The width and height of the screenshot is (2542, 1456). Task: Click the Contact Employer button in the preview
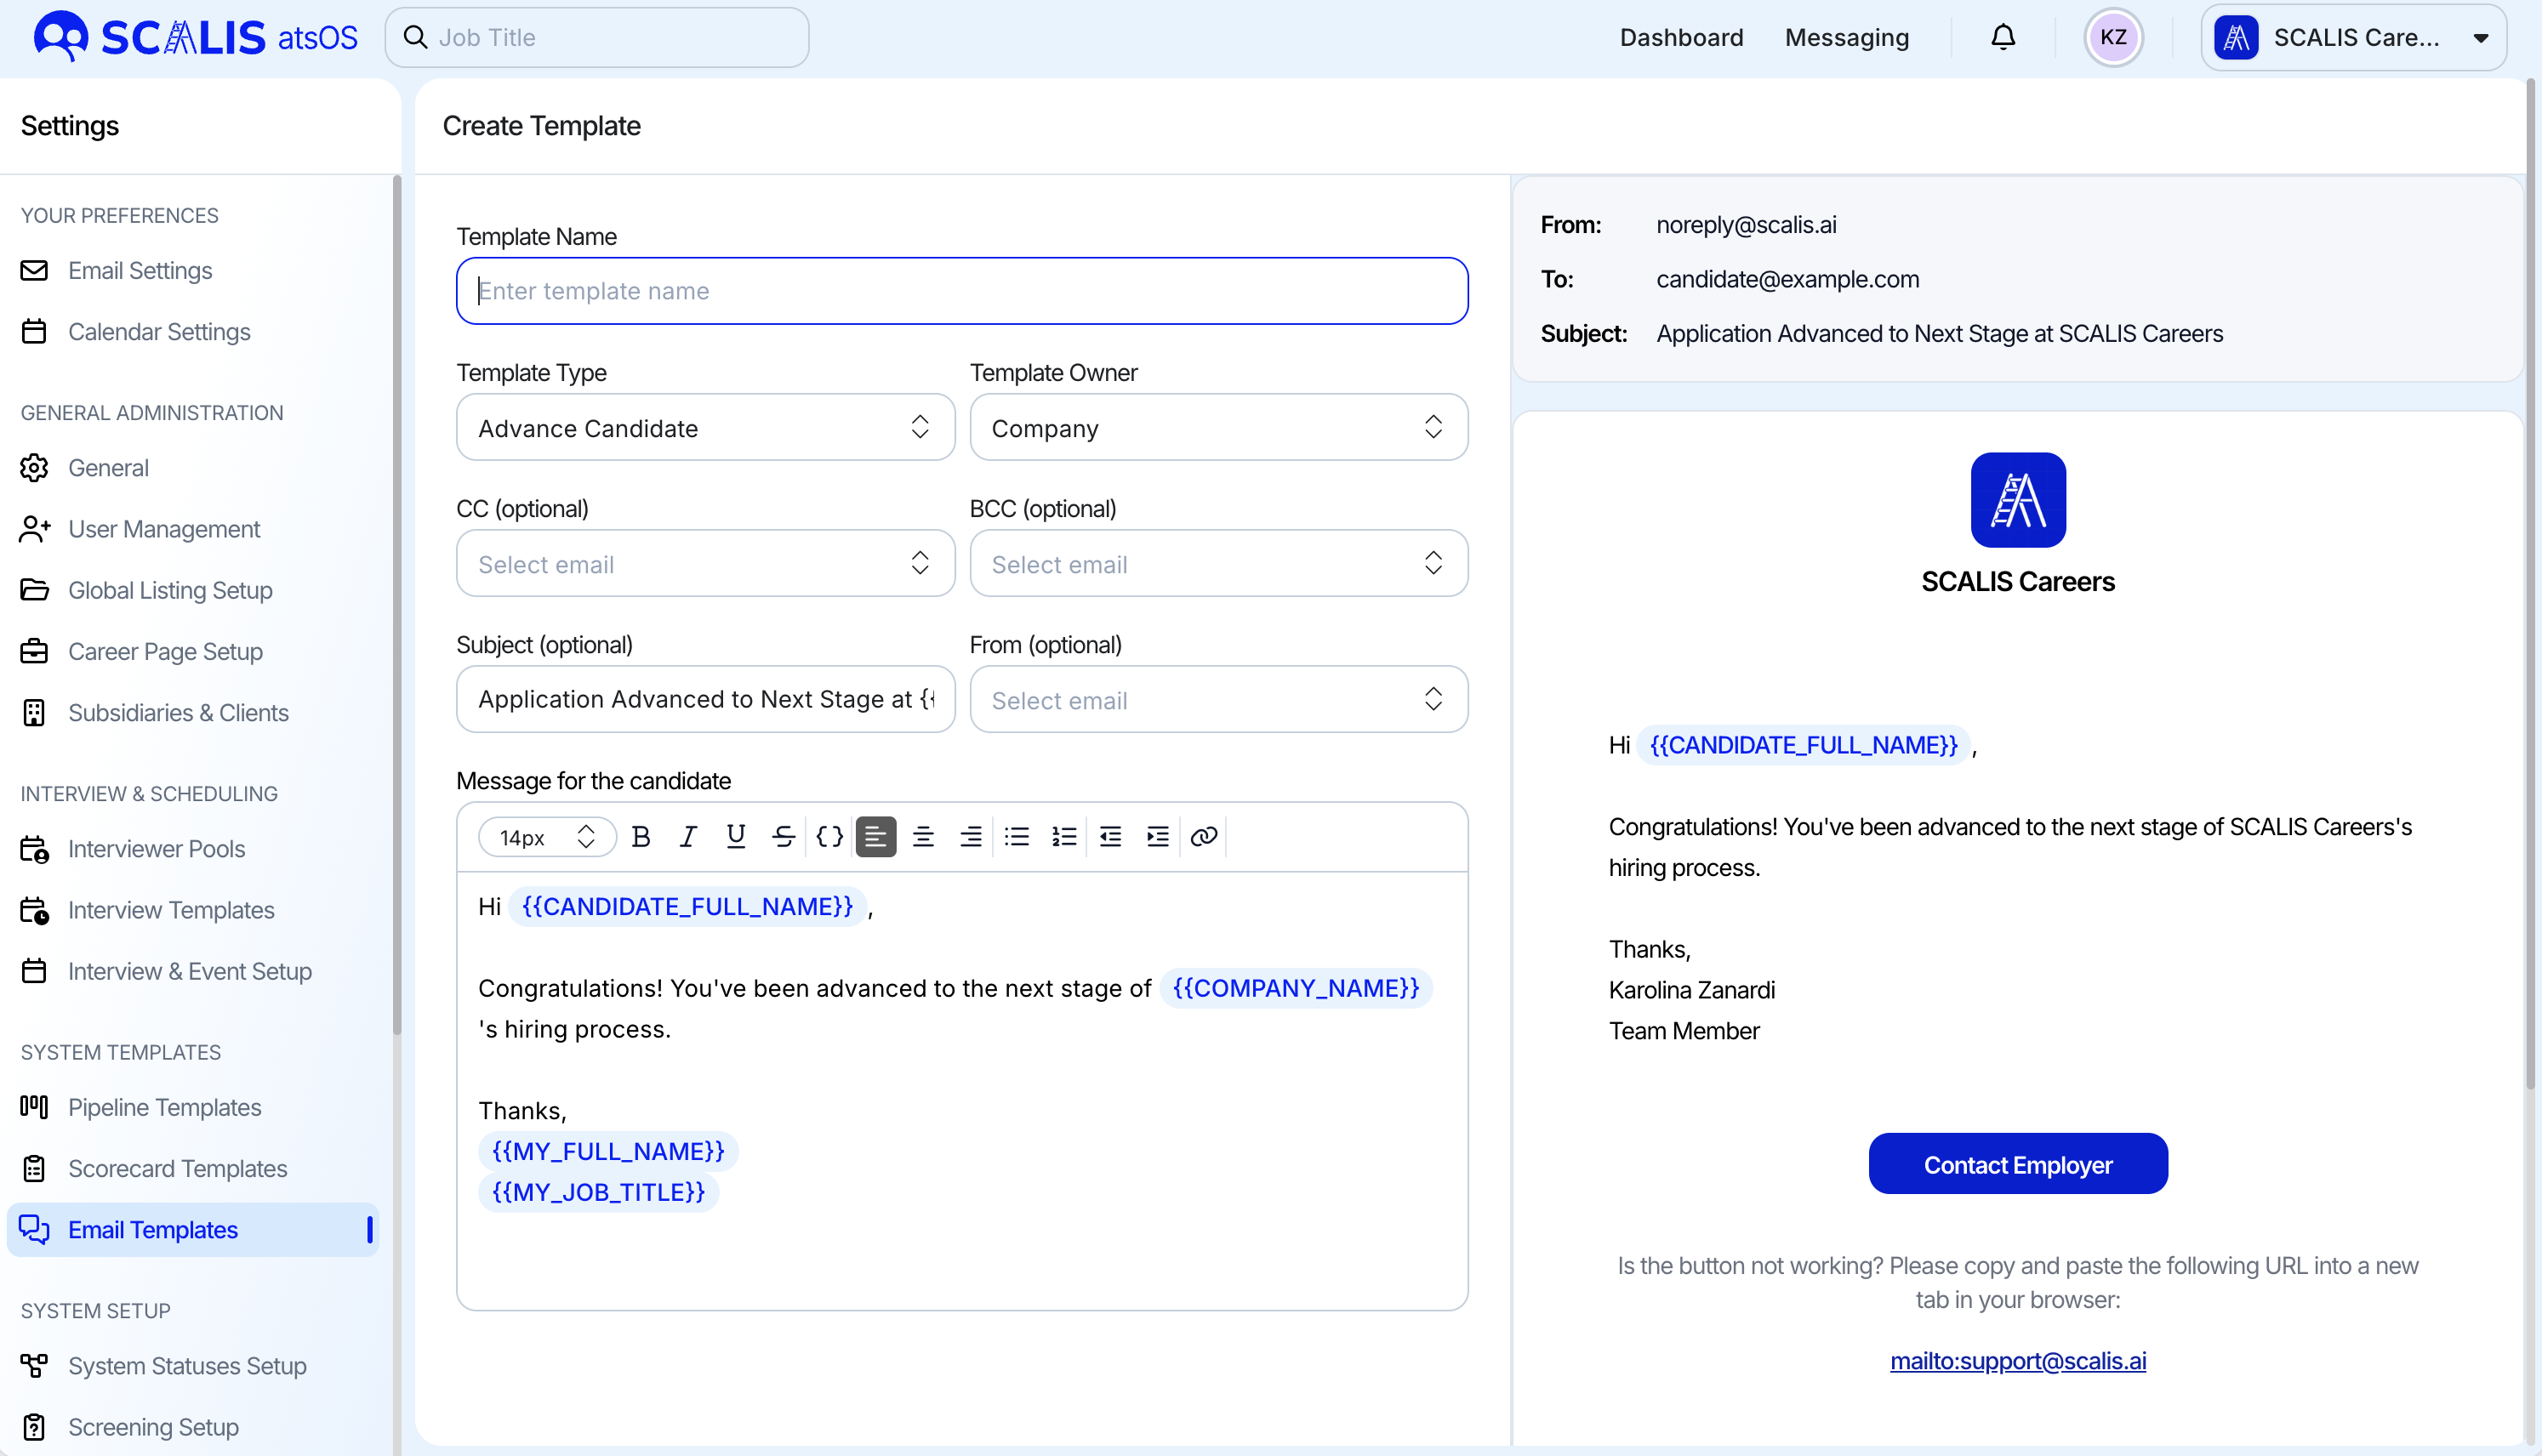2018,1163
